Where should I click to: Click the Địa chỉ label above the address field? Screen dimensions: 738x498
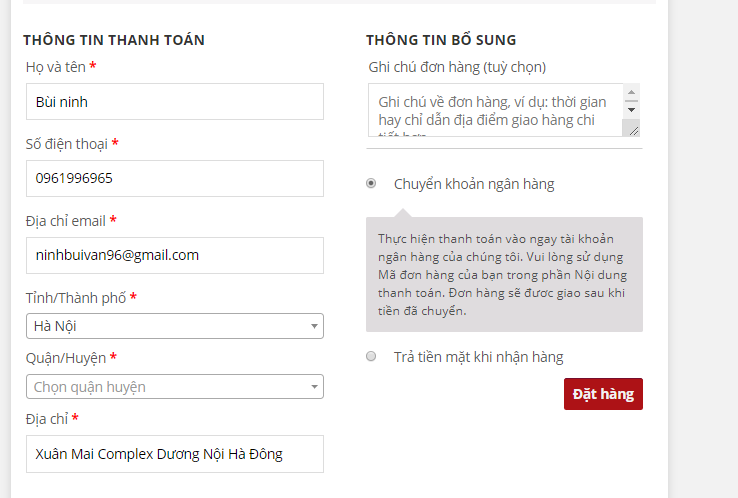(46, 418)
